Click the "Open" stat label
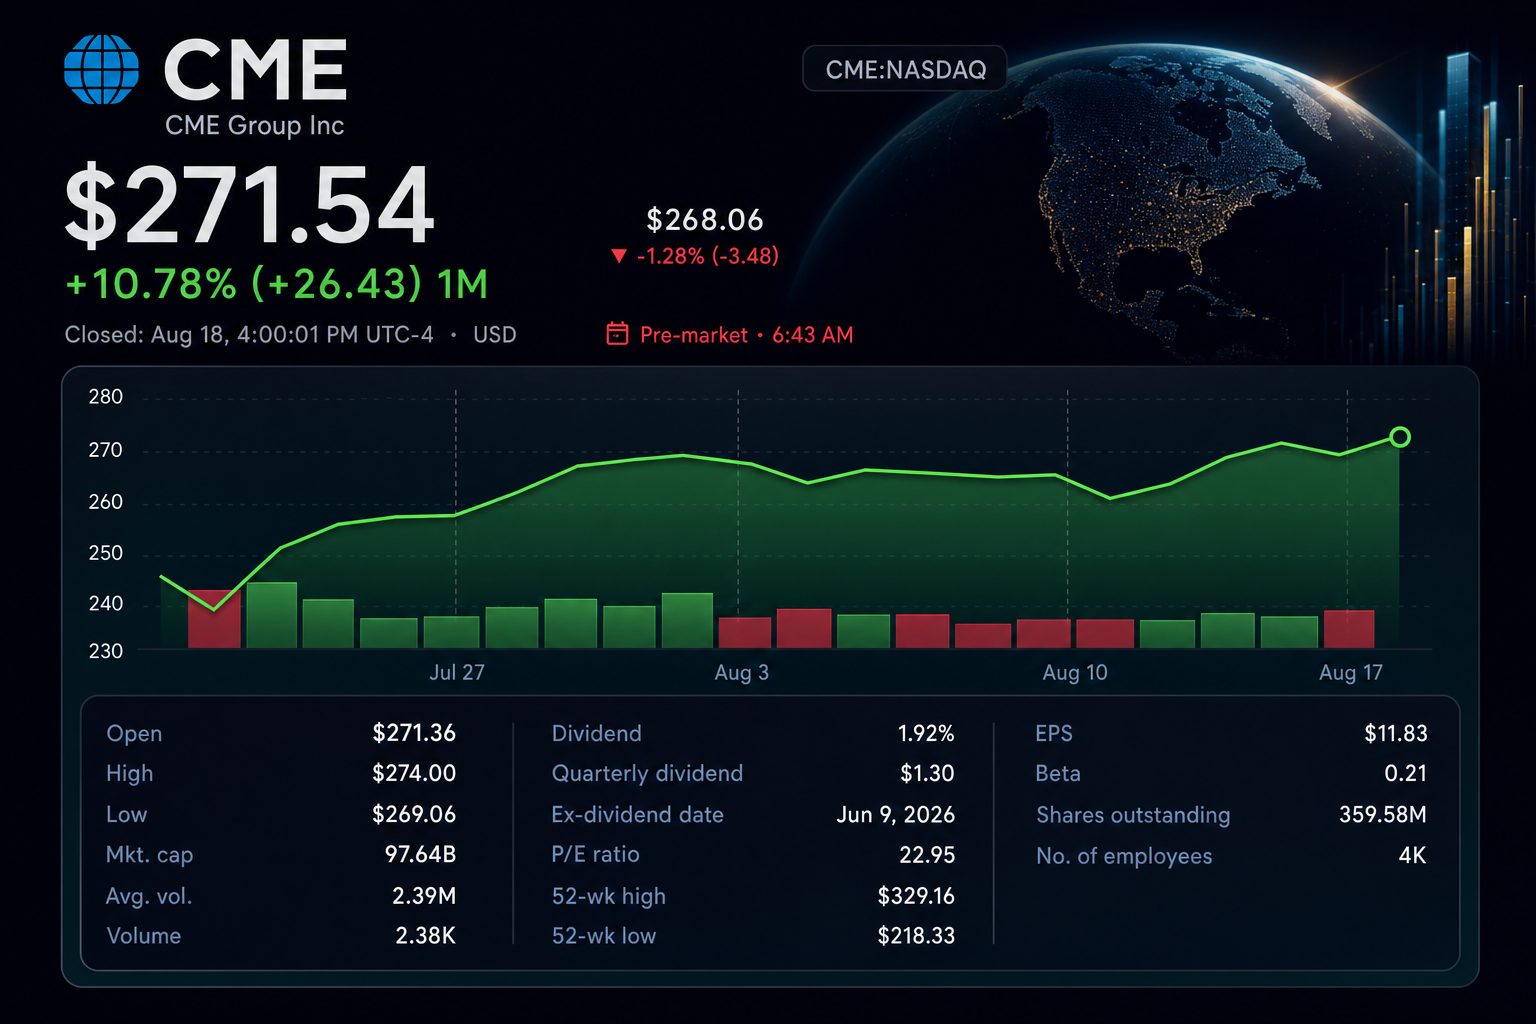Screen dimensions: 1536x1024 click(134, 733)
